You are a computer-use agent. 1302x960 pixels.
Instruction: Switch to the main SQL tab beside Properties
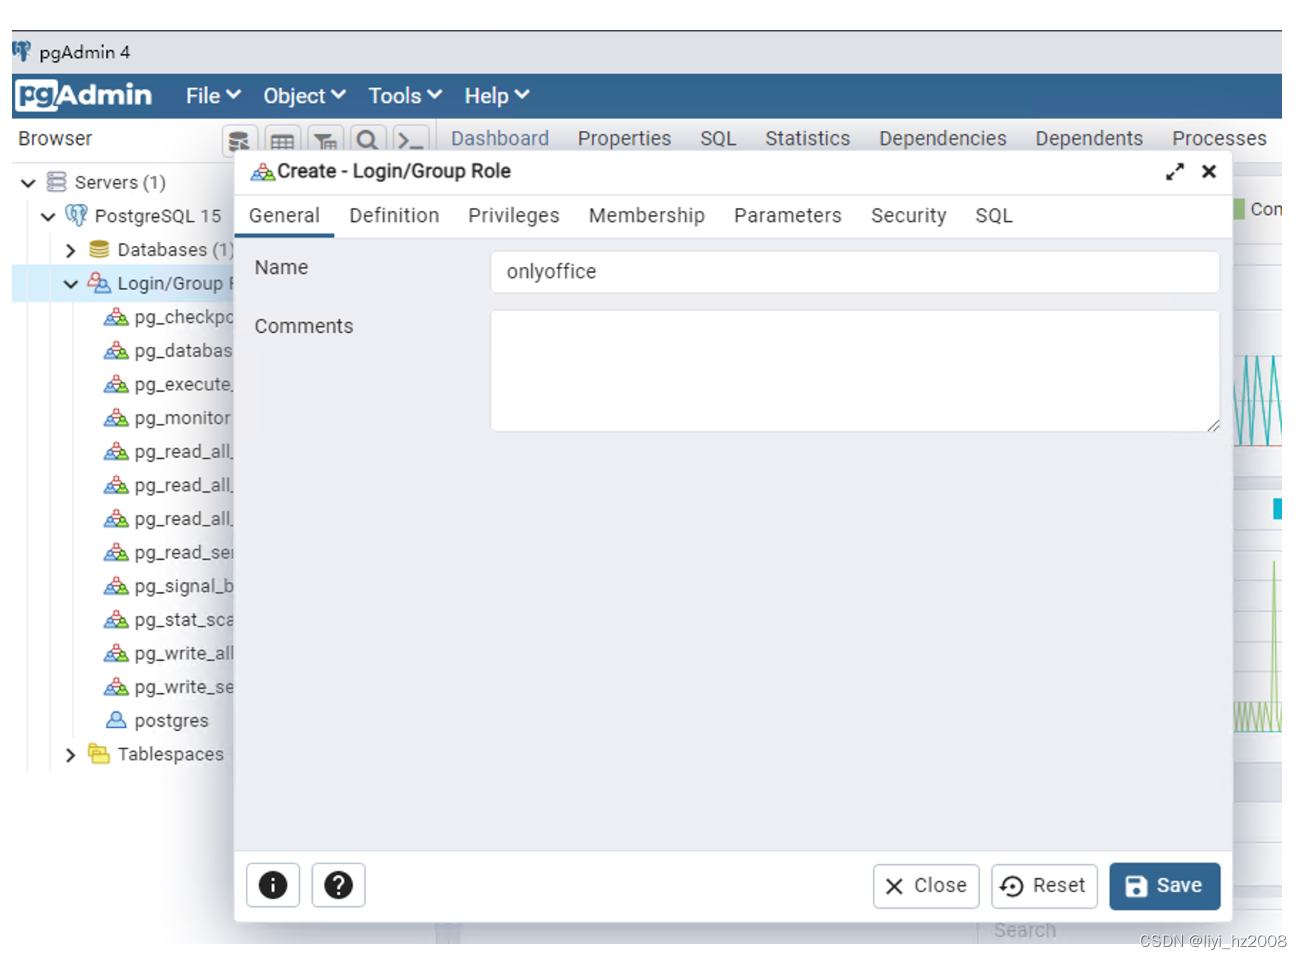coord(718,138)
